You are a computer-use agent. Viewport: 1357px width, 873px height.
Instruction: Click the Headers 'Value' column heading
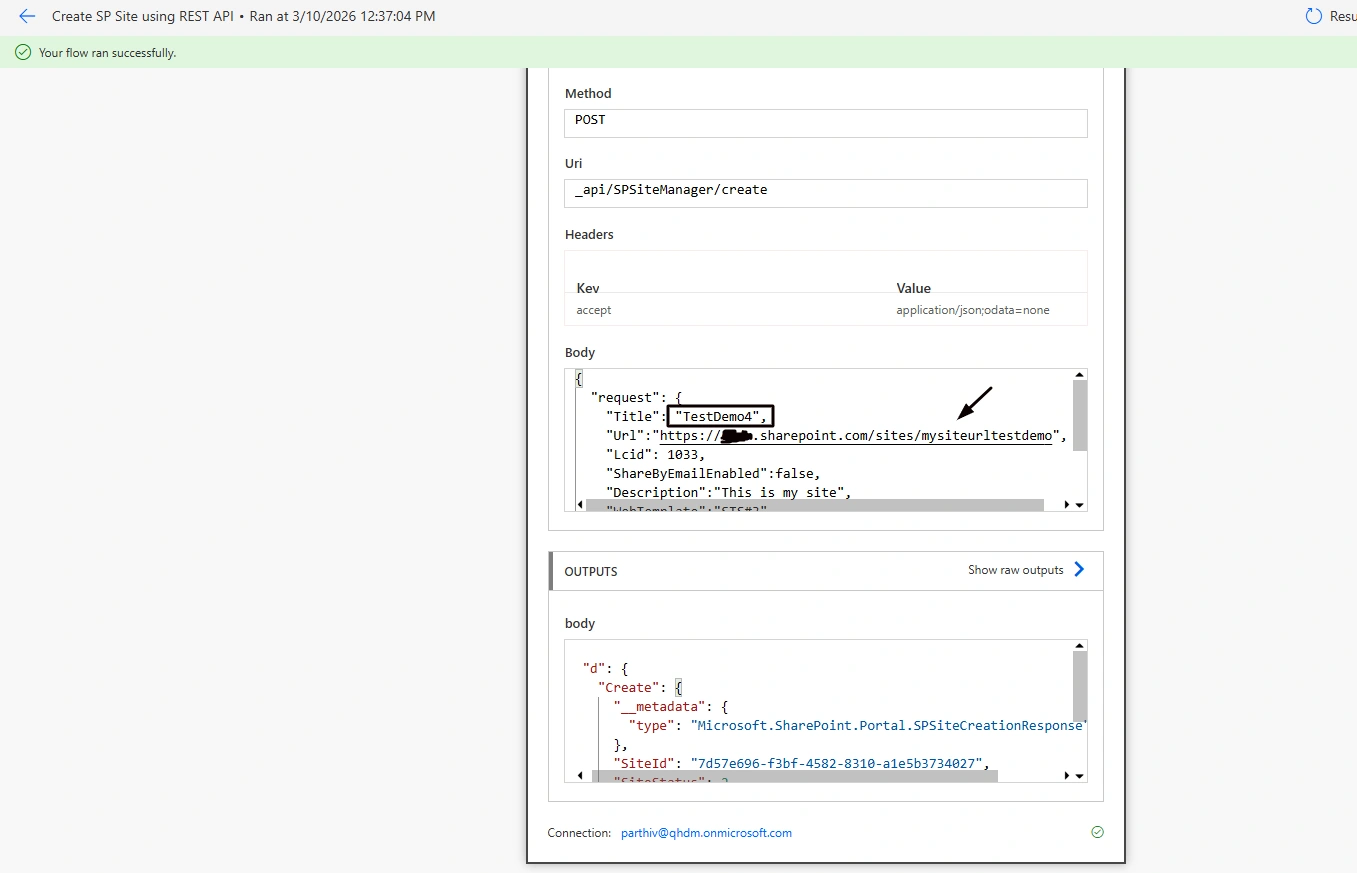coord(913,288)
